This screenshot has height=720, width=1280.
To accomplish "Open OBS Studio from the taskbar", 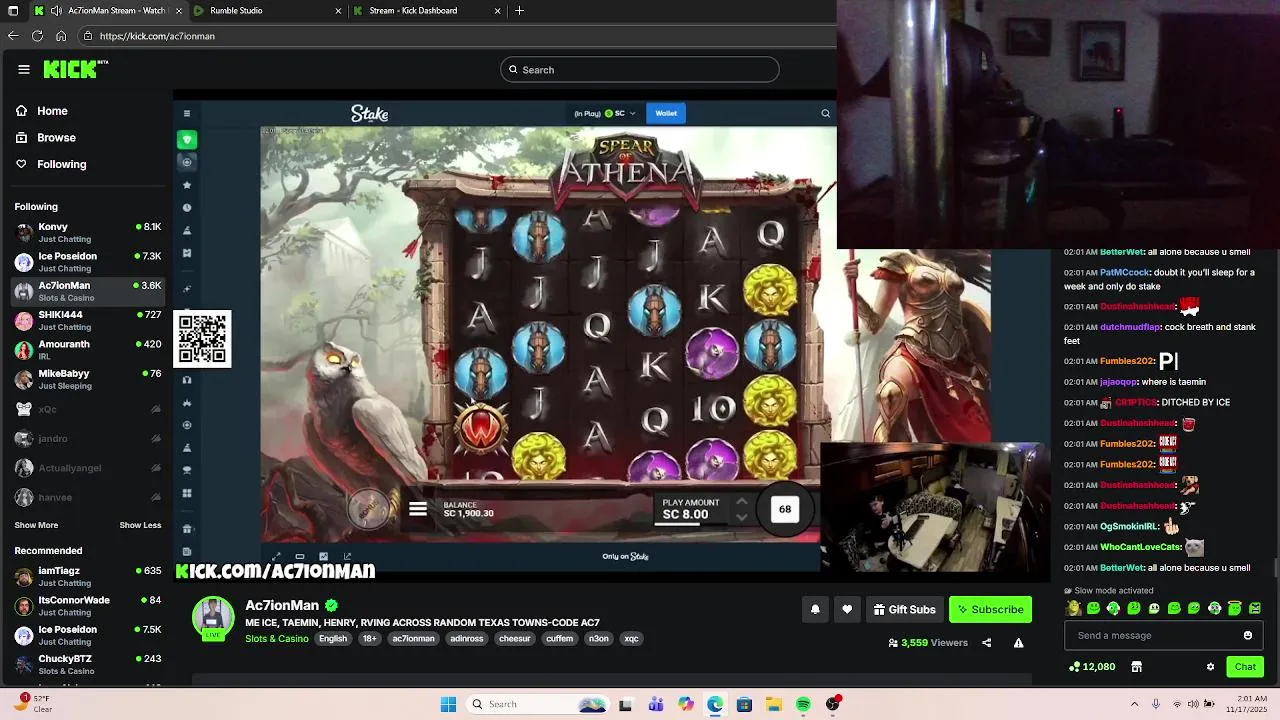I will [x=832, y=704].
